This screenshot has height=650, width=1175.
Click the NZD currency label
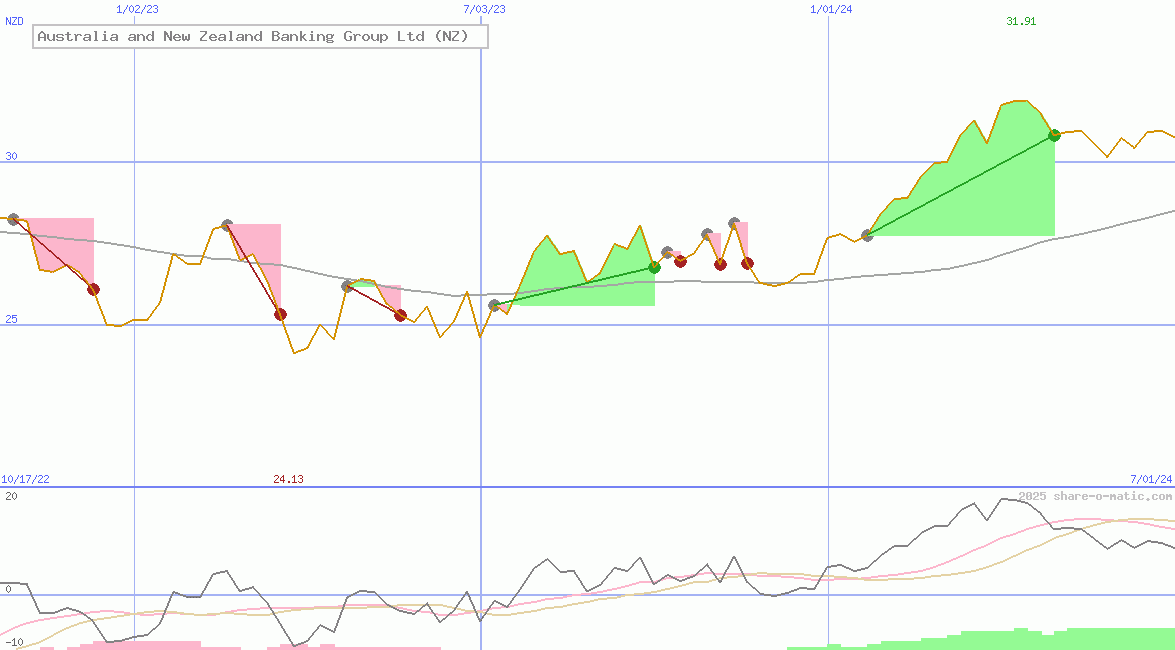pos(14,21)
